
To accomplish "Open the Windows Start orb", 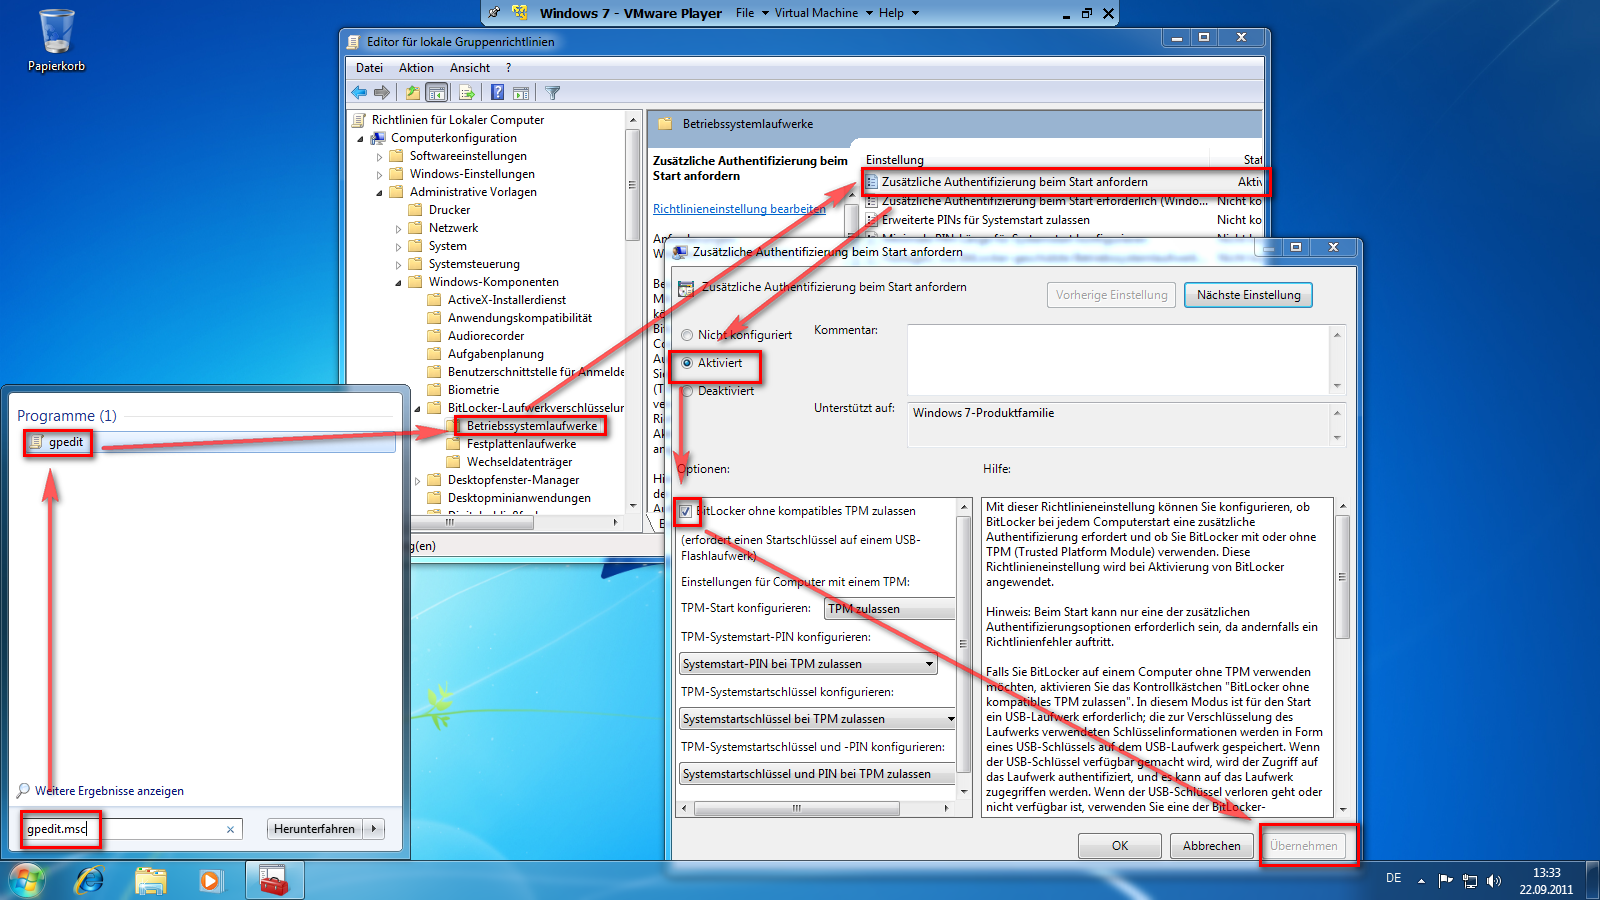I will pyautogui.click(x=27, y=880).
